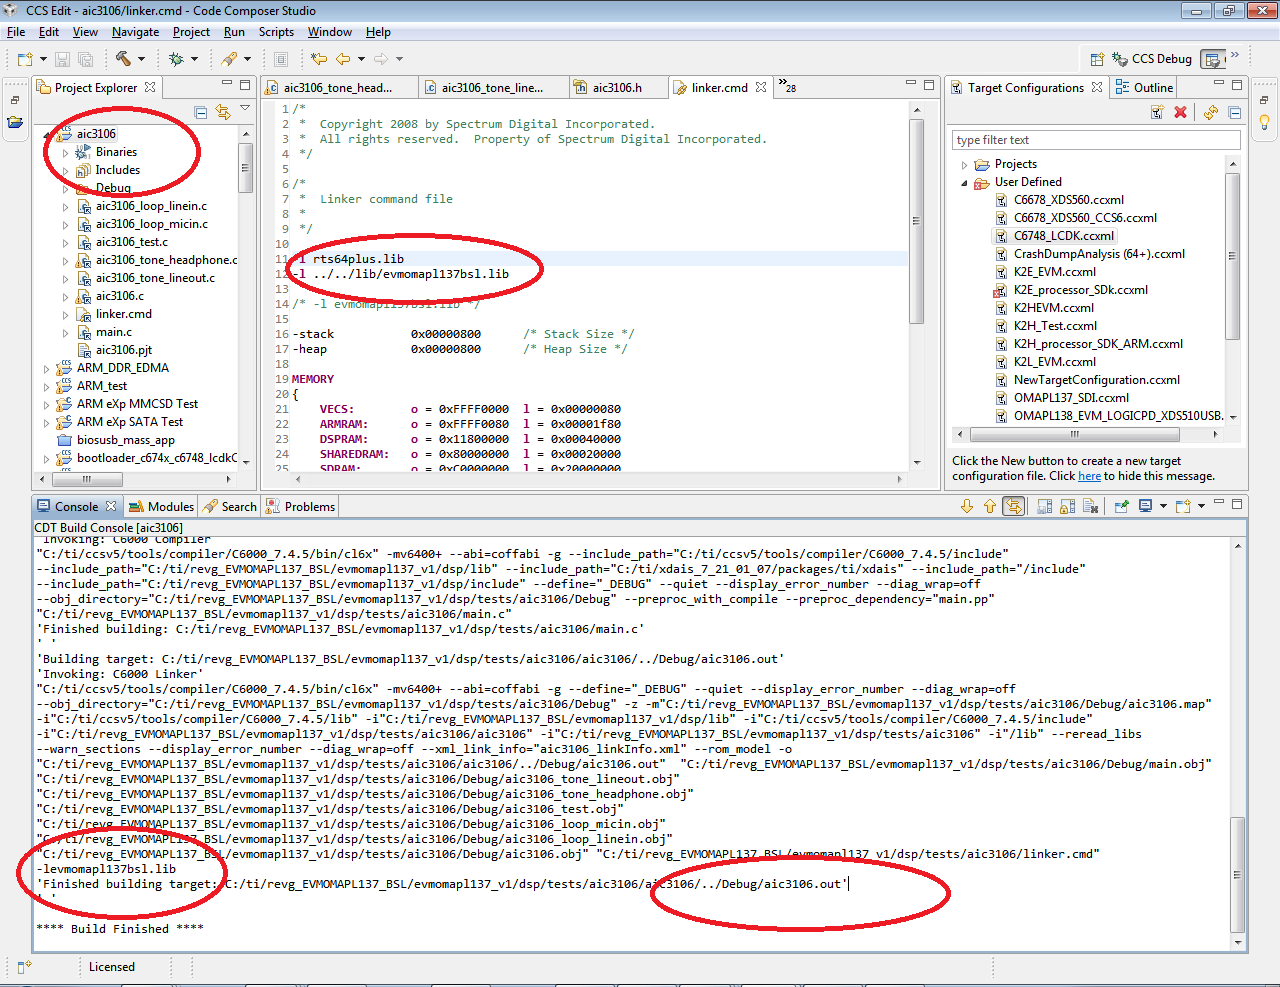
Task: Create a new target configuration icon
Action: (1157, 112)
